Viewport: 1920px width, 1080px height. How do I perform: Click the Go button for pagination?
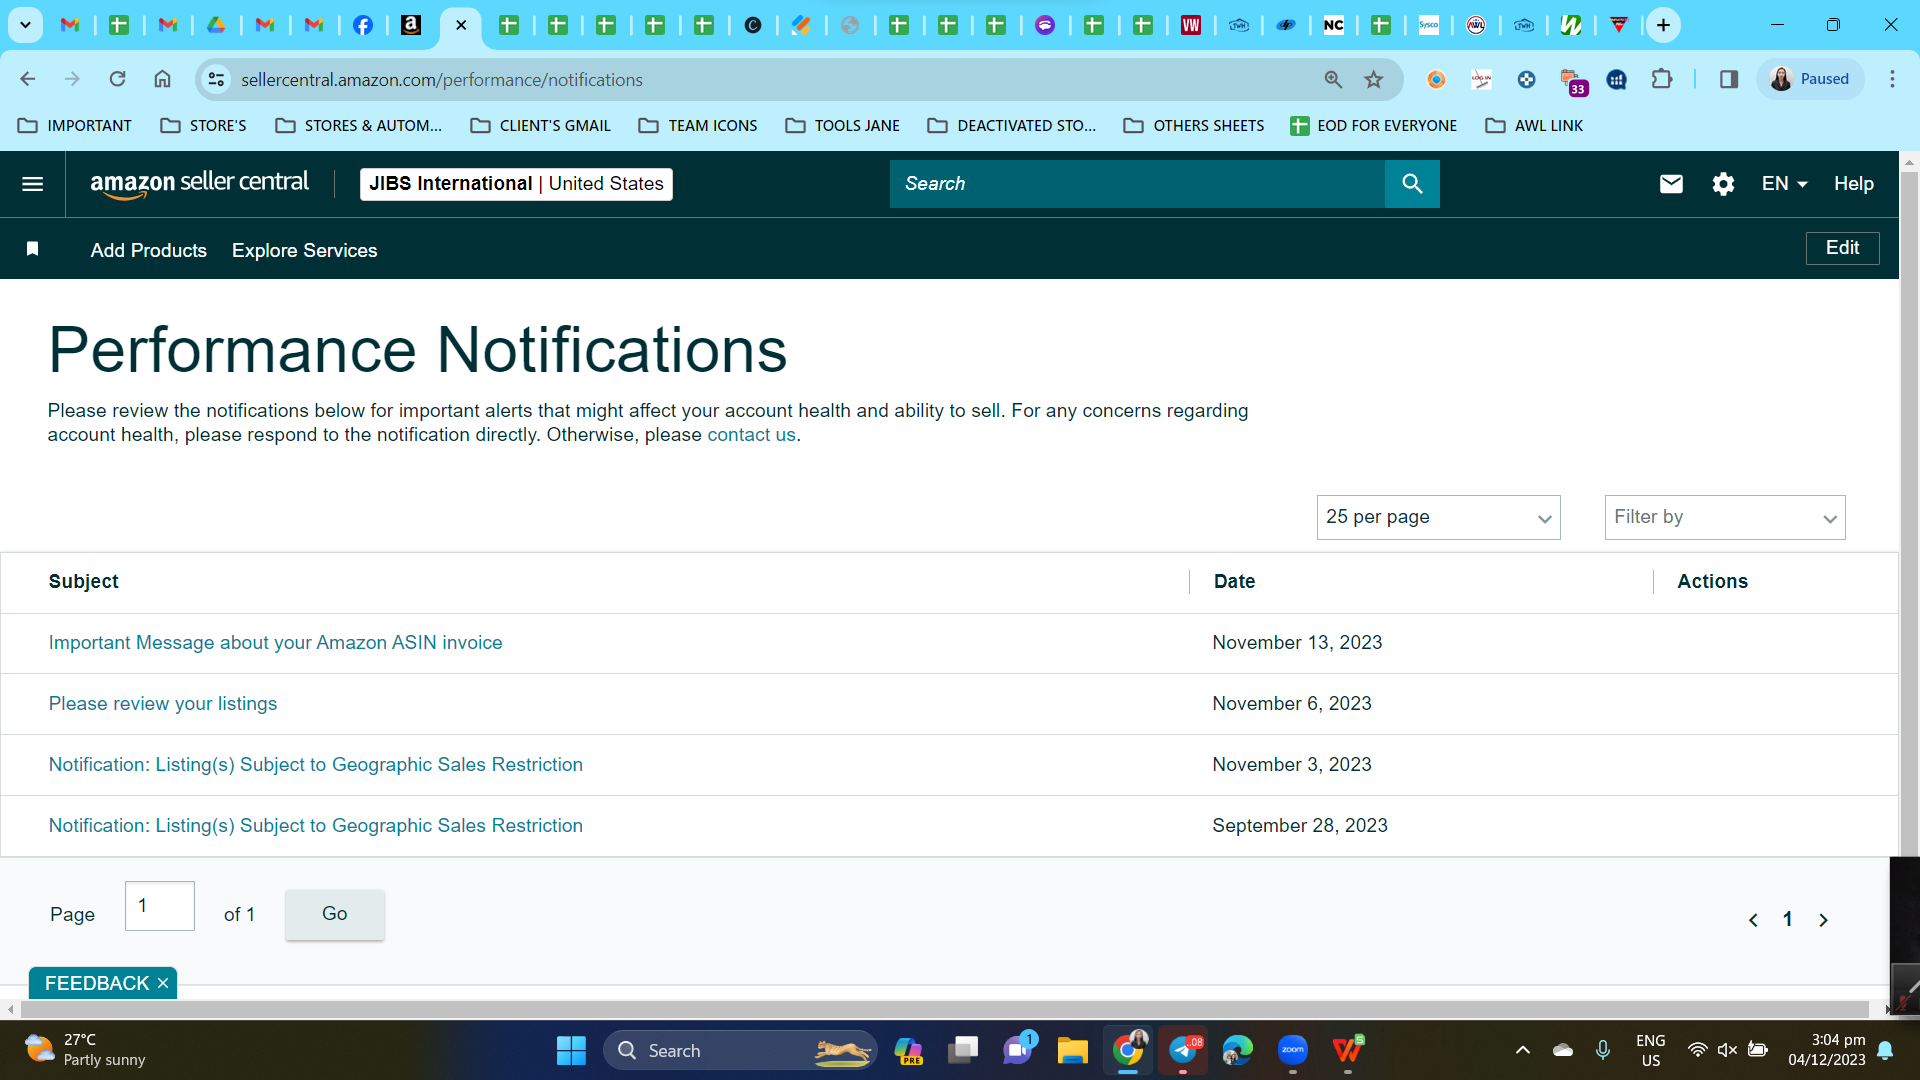335,914
